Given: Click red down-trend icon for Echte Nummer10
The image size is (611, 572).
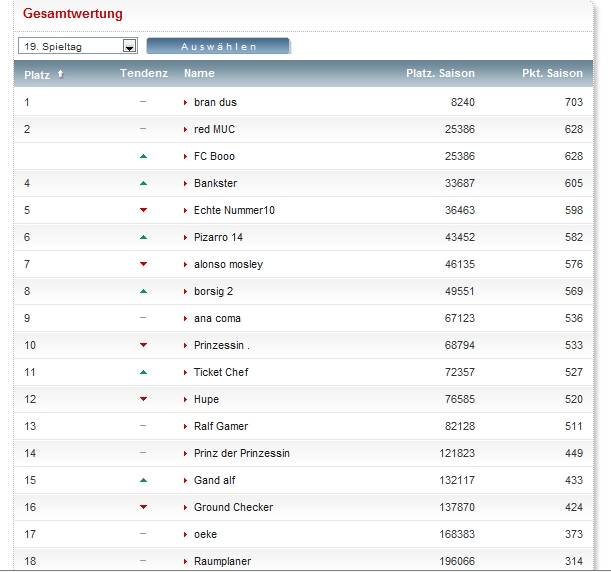Looking at the screenshot, I should [143, 210].
